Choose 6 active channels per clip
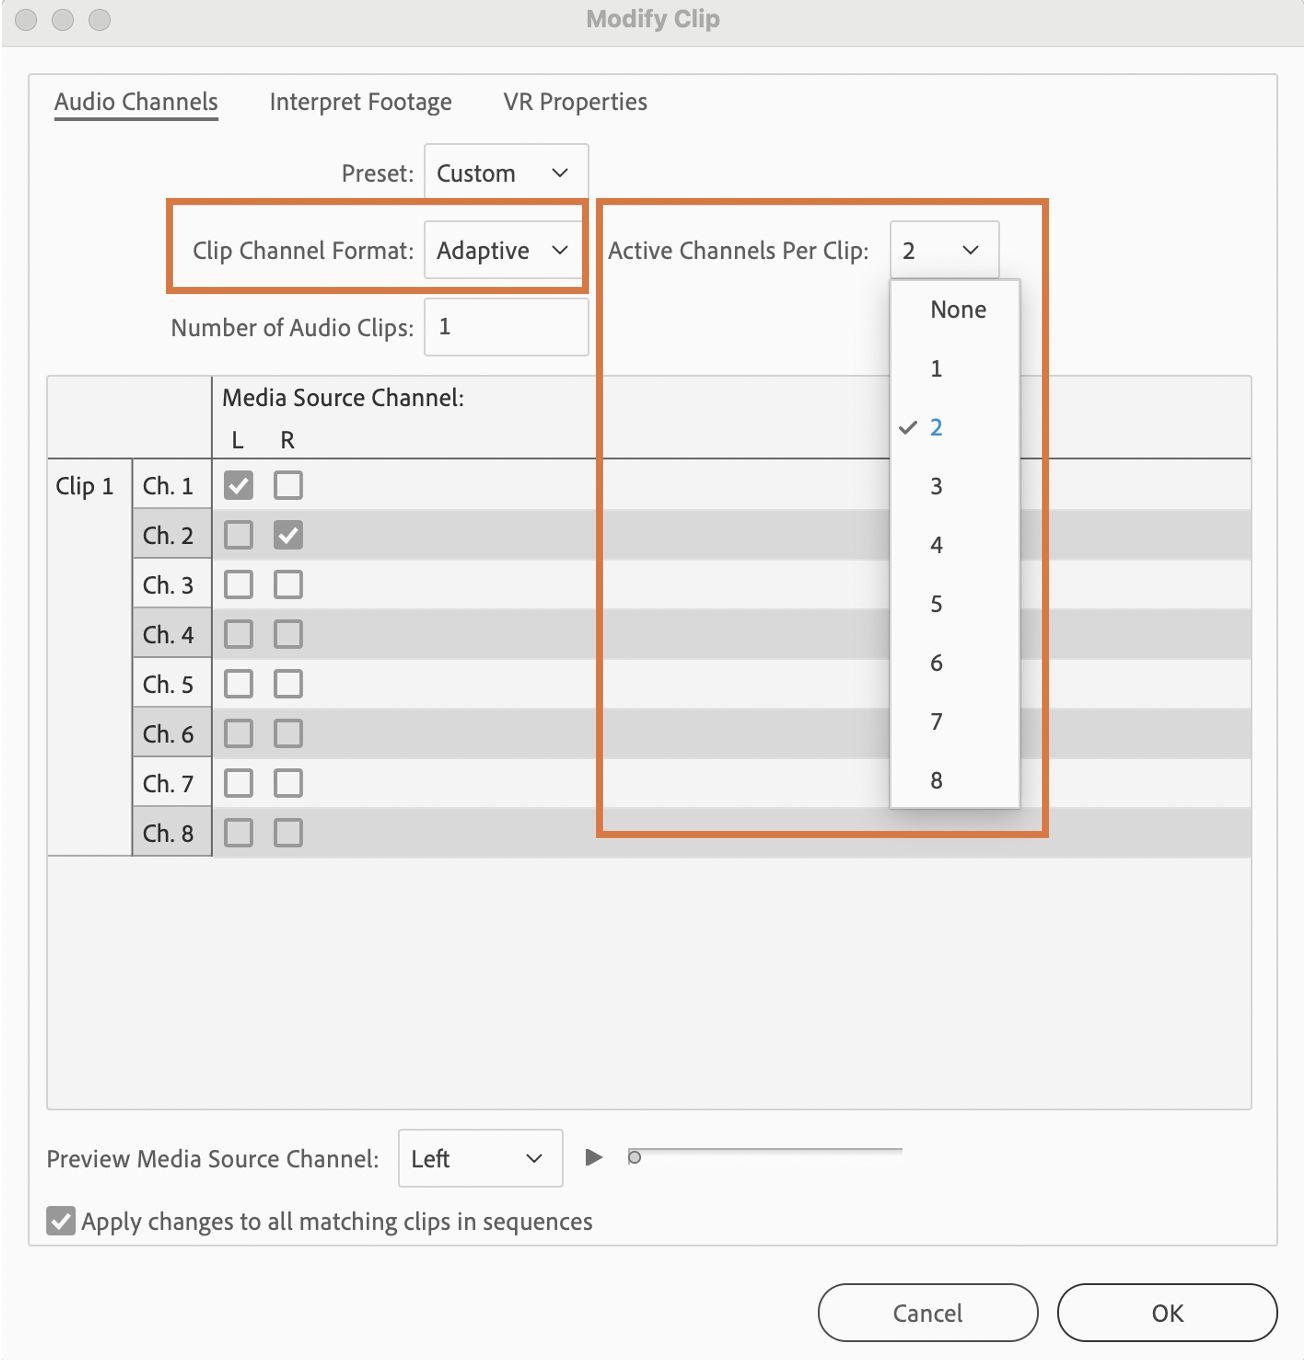 pyautogui.click(x=936, y=663)
